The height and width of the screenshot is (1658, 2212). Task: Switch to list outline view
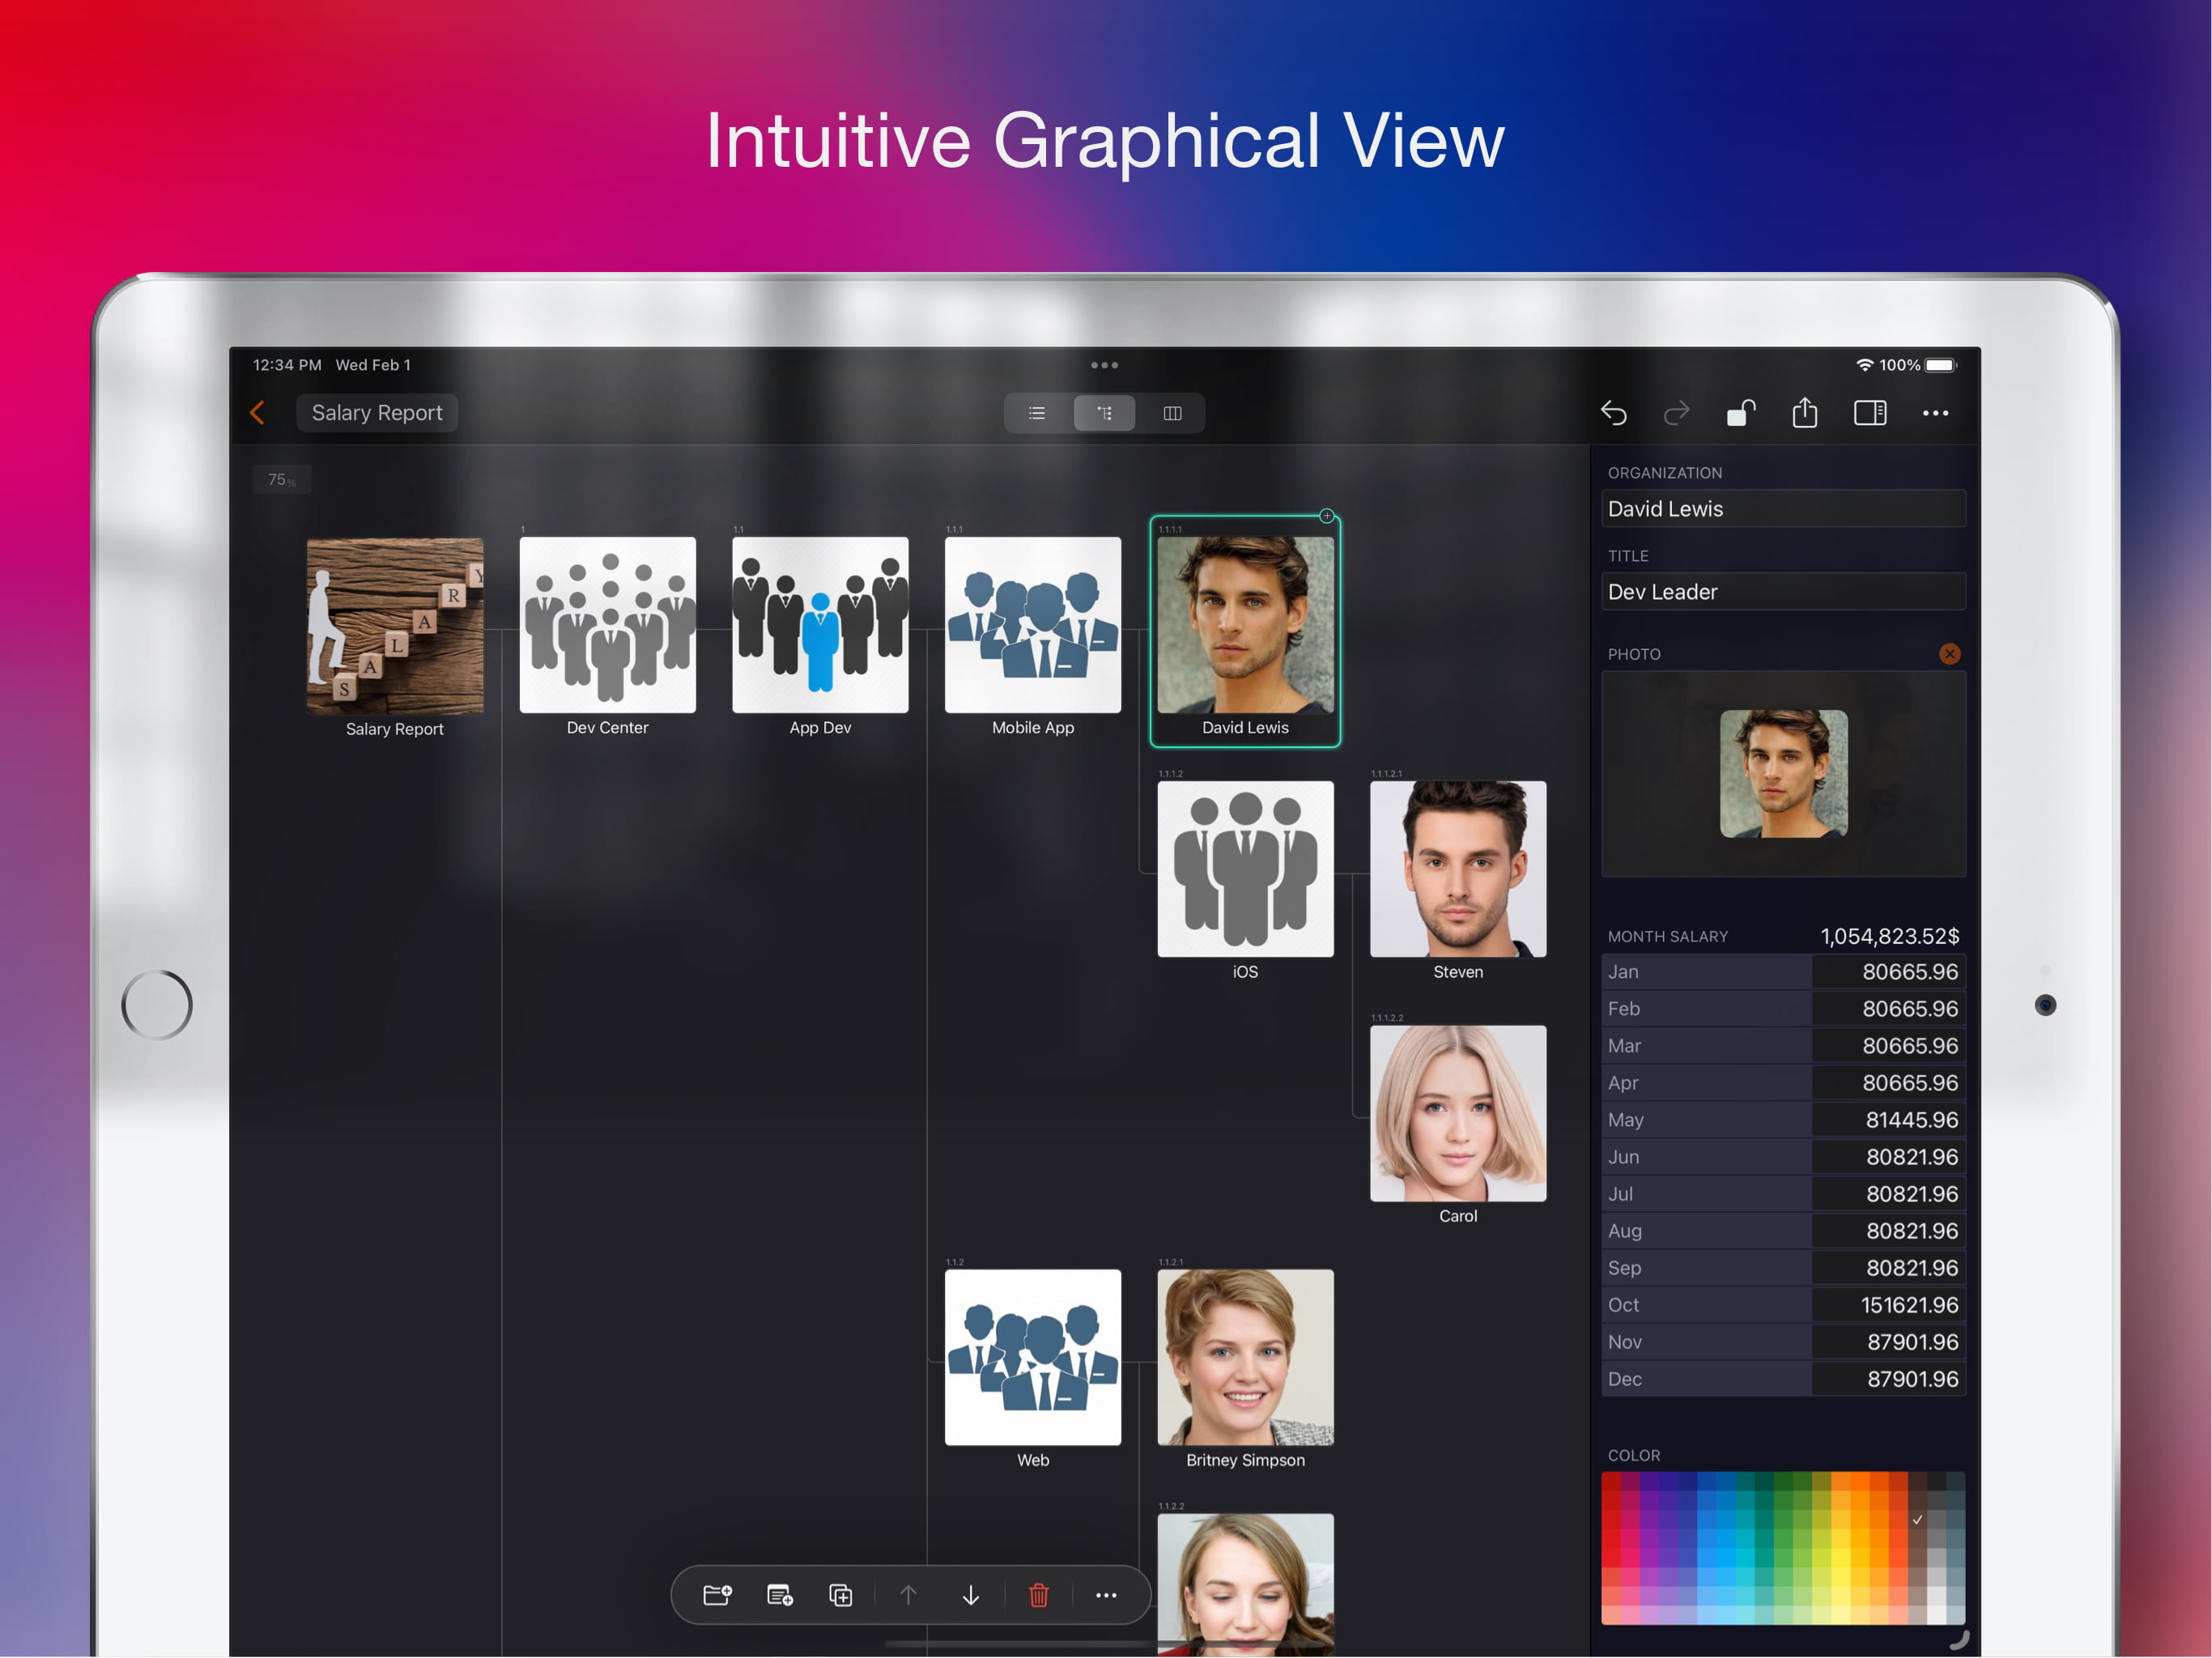pos(1037,413)
